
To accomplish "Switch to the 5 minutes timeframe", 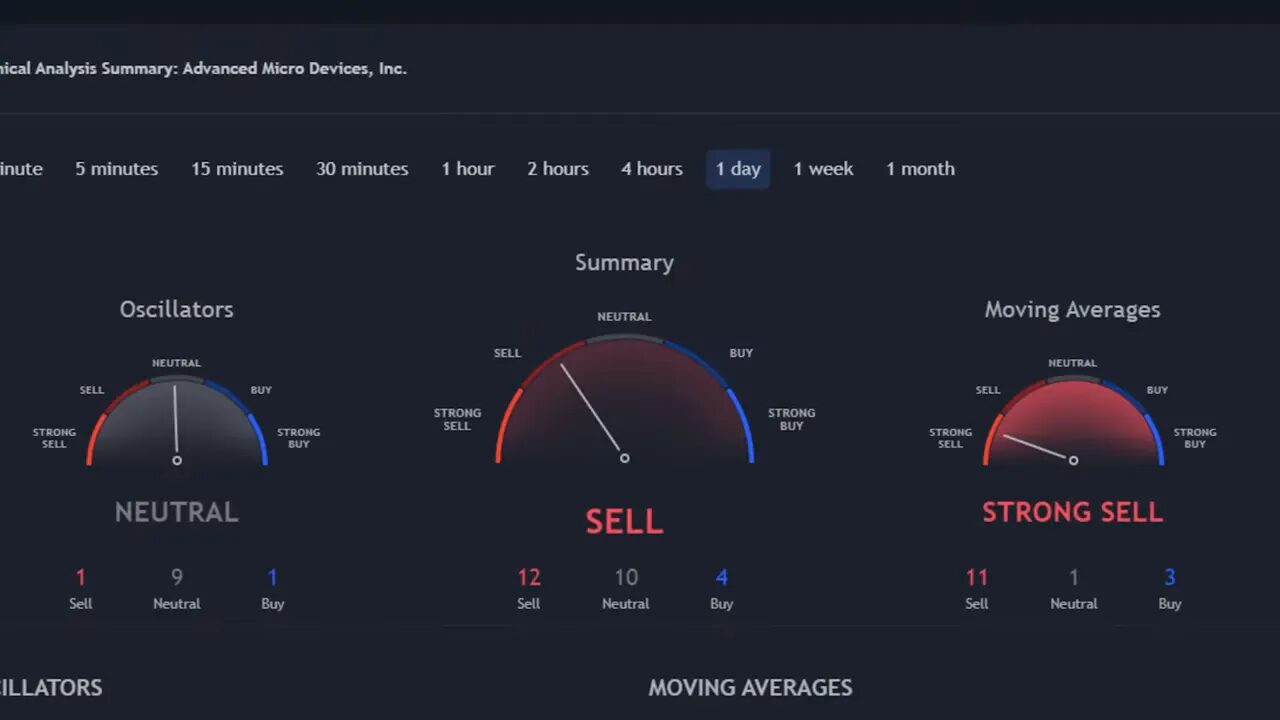I will click(x=116, y=169).
